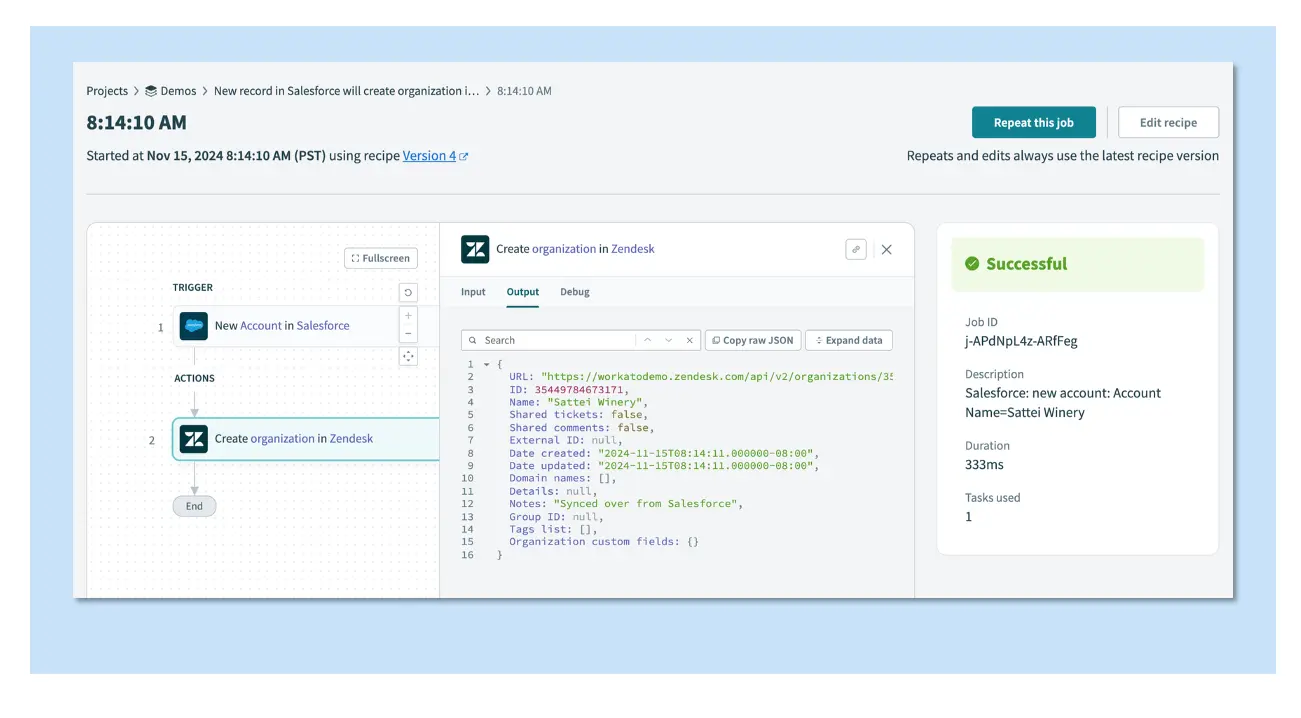Click the Edit recipe button
The image size is (1301, 718).
[x=1168, y=121]
